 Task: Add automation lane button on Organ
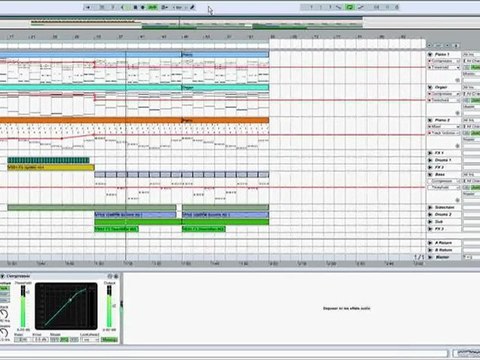pyautogui.click(x=457, y=113)
